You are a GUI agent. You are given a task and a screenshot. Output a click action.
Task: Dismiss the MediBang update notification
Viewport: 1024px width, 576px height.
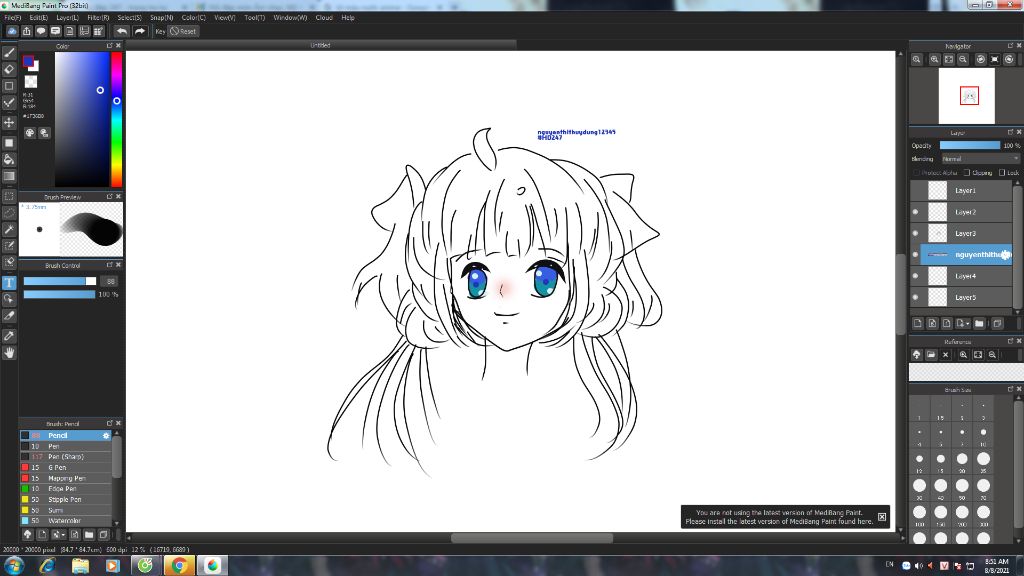[882, 517]
